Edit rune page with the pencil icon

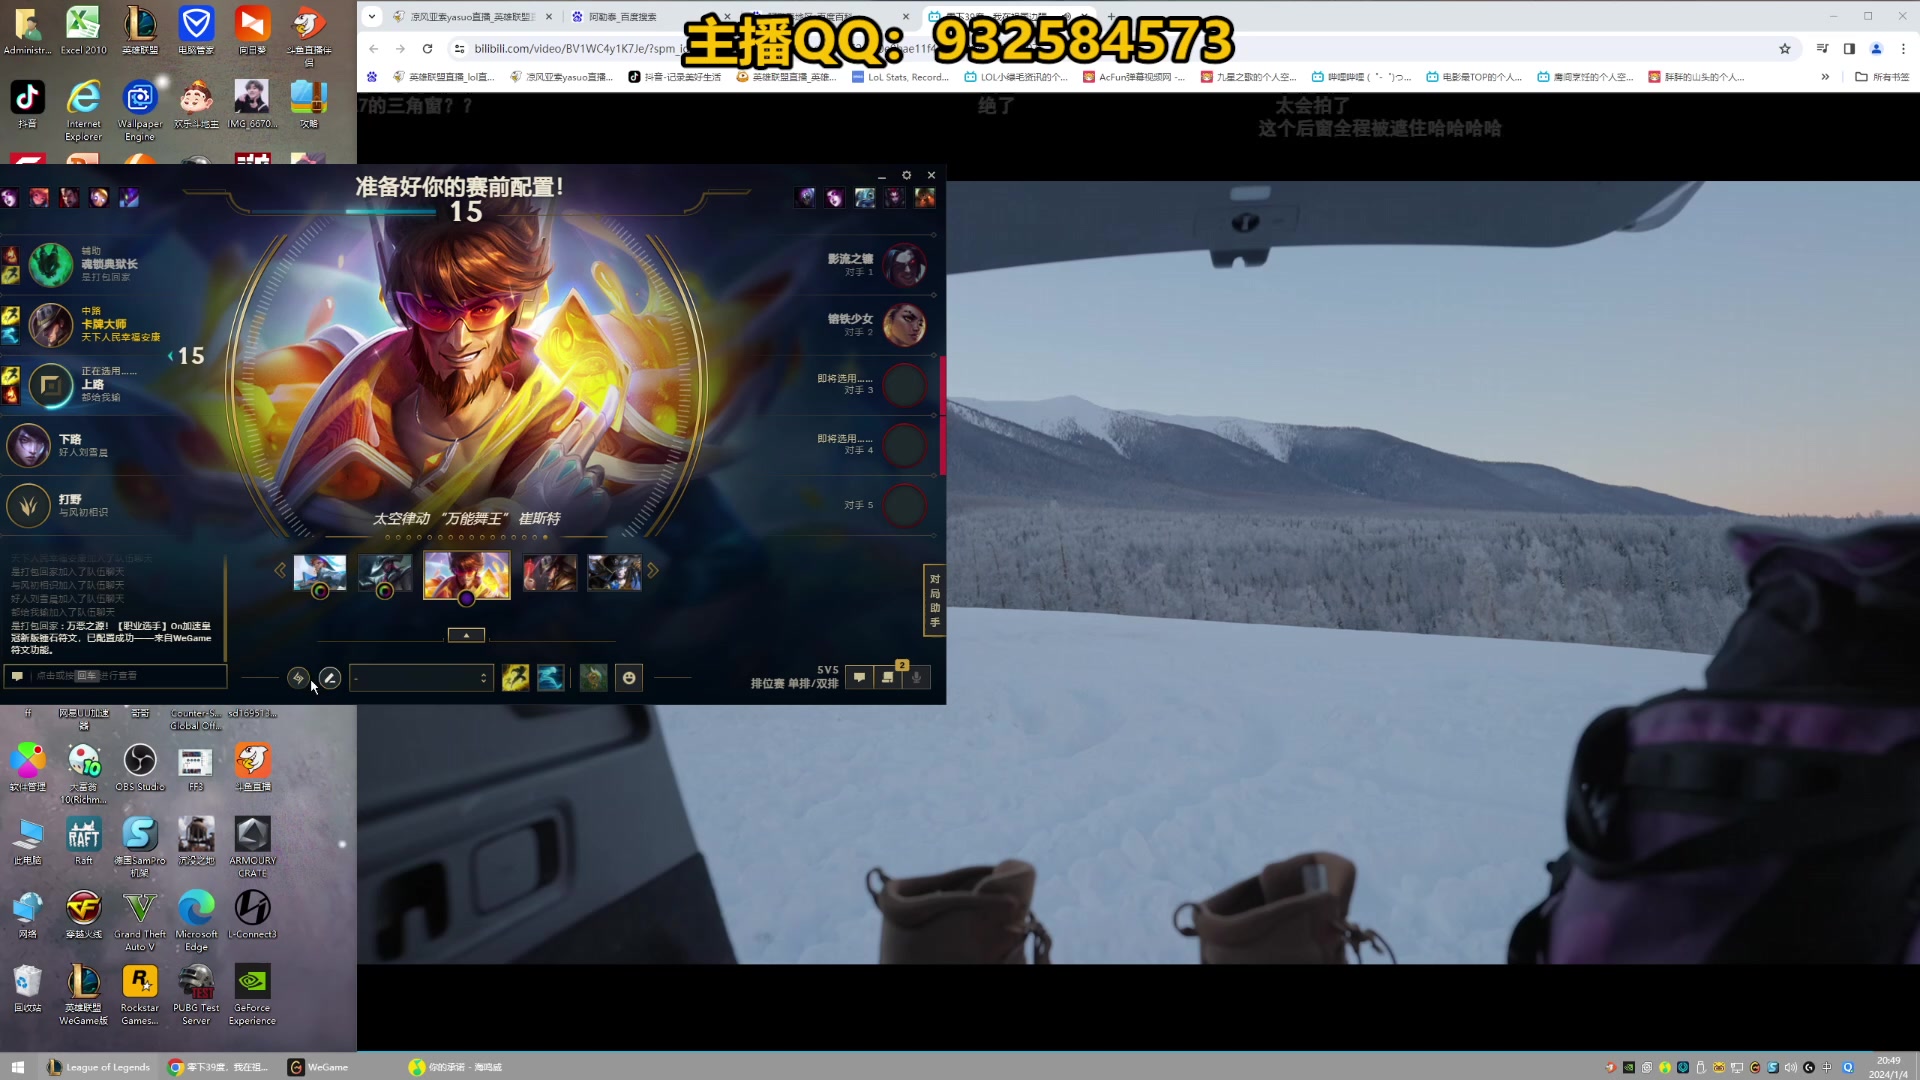pyautogui.click(x=330, y=678)
